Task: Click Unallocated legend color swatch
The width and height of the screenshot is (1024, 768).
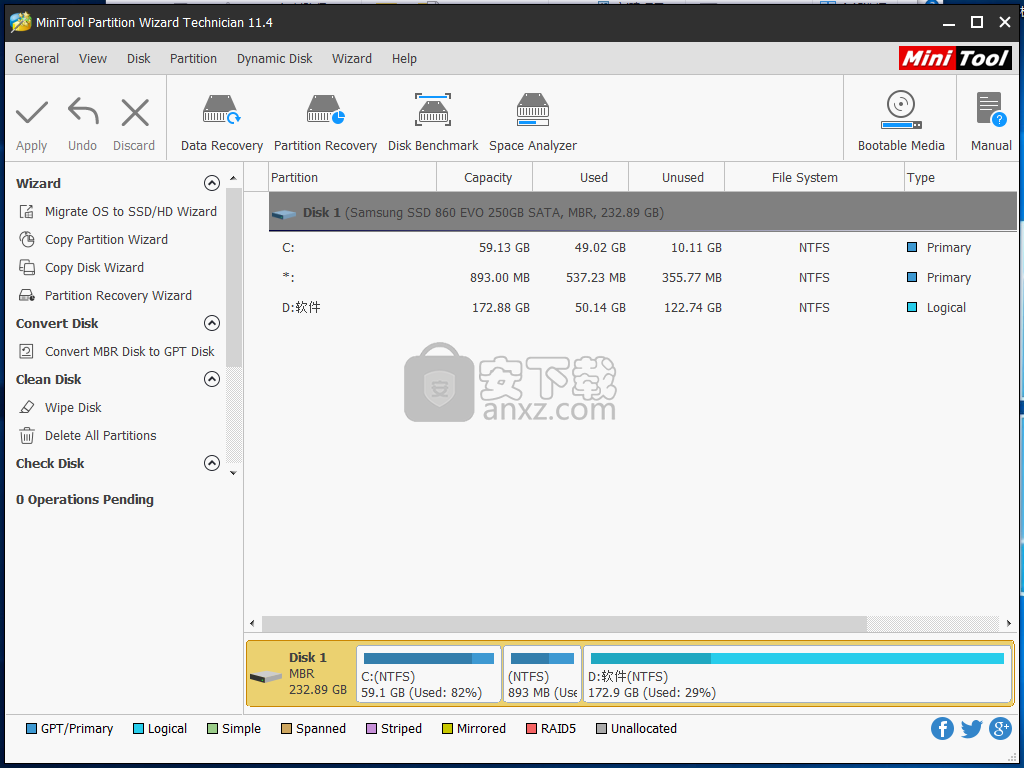Action: click(601, 729)
